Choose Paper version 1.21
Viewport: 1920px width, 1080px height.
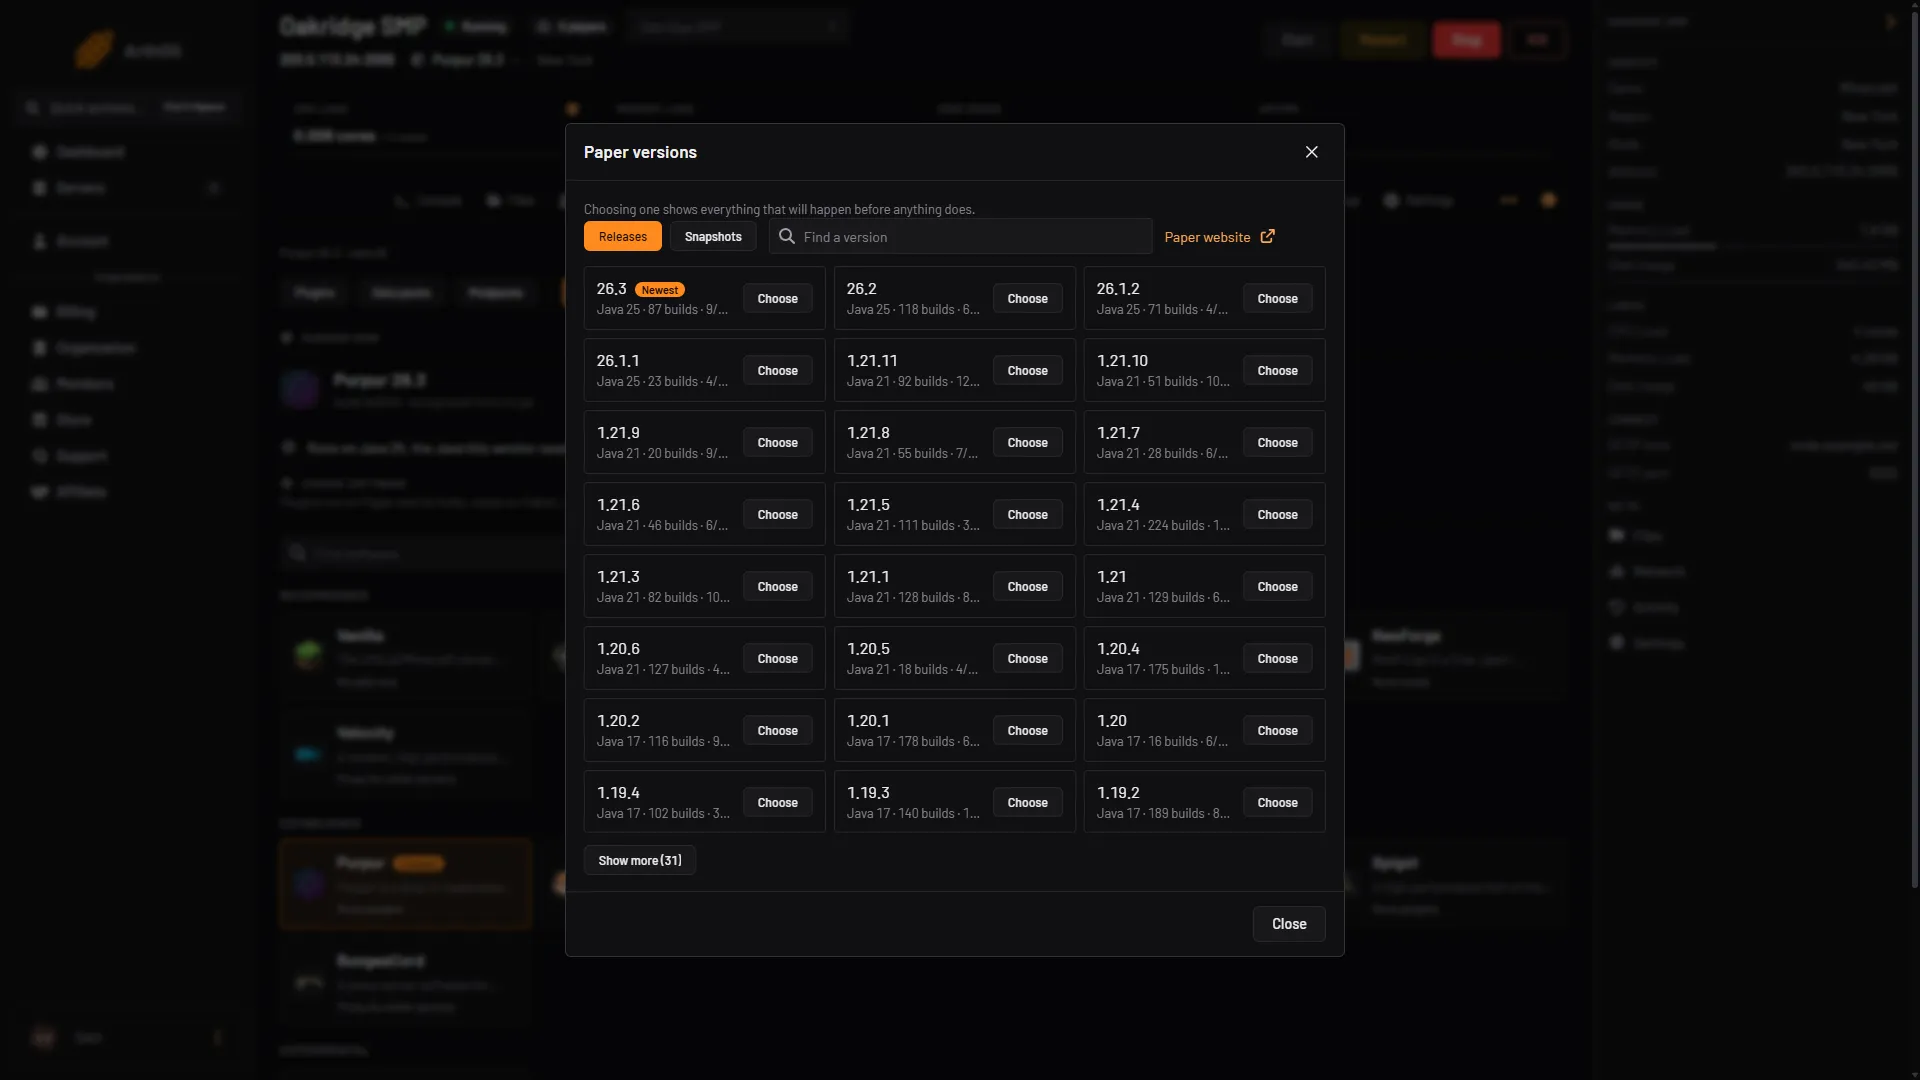[1278, 587]
